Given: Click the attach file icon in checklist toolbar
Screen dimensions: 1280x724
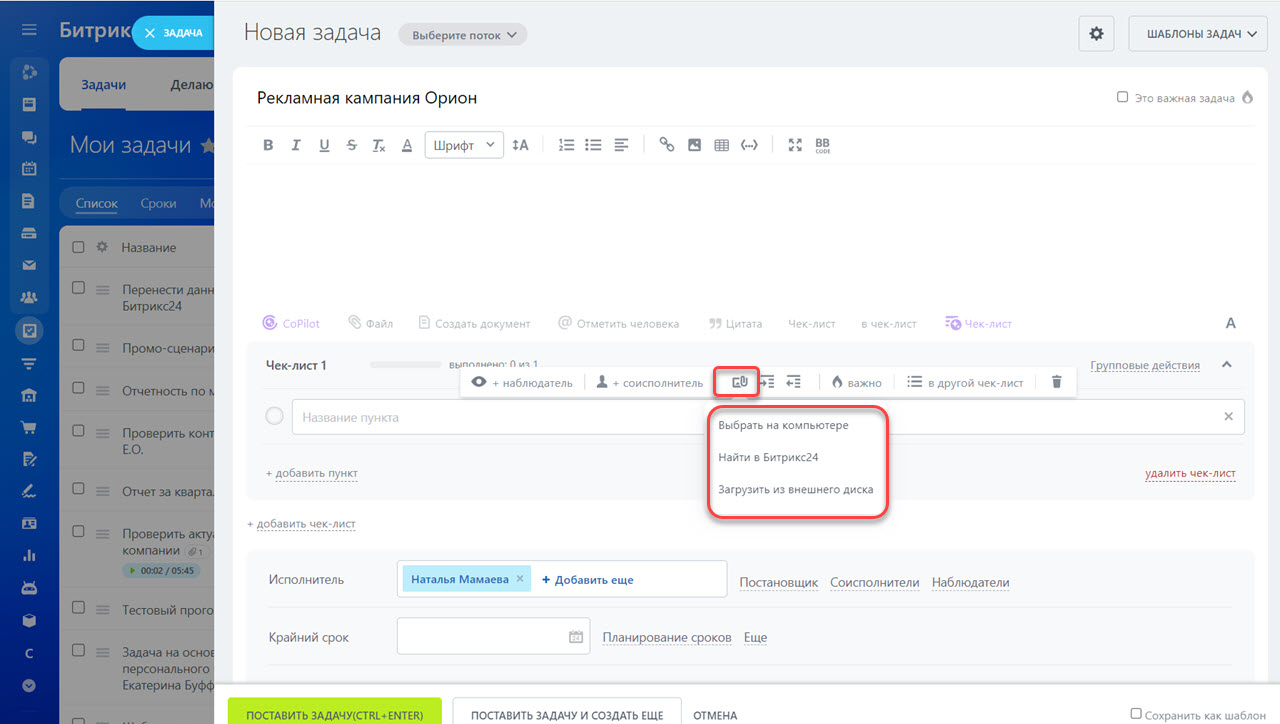Looking at the screenshot, I should (x=740, y=382).
